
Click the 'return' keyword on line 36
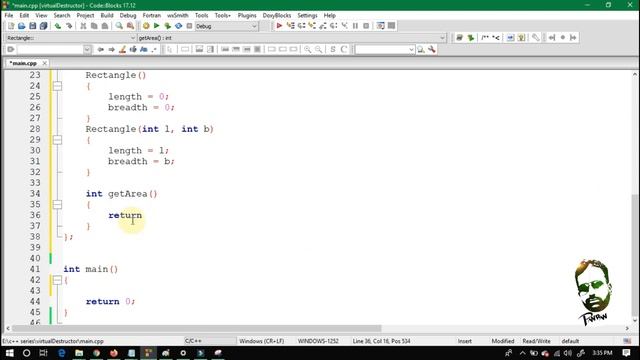pos(125,215)
